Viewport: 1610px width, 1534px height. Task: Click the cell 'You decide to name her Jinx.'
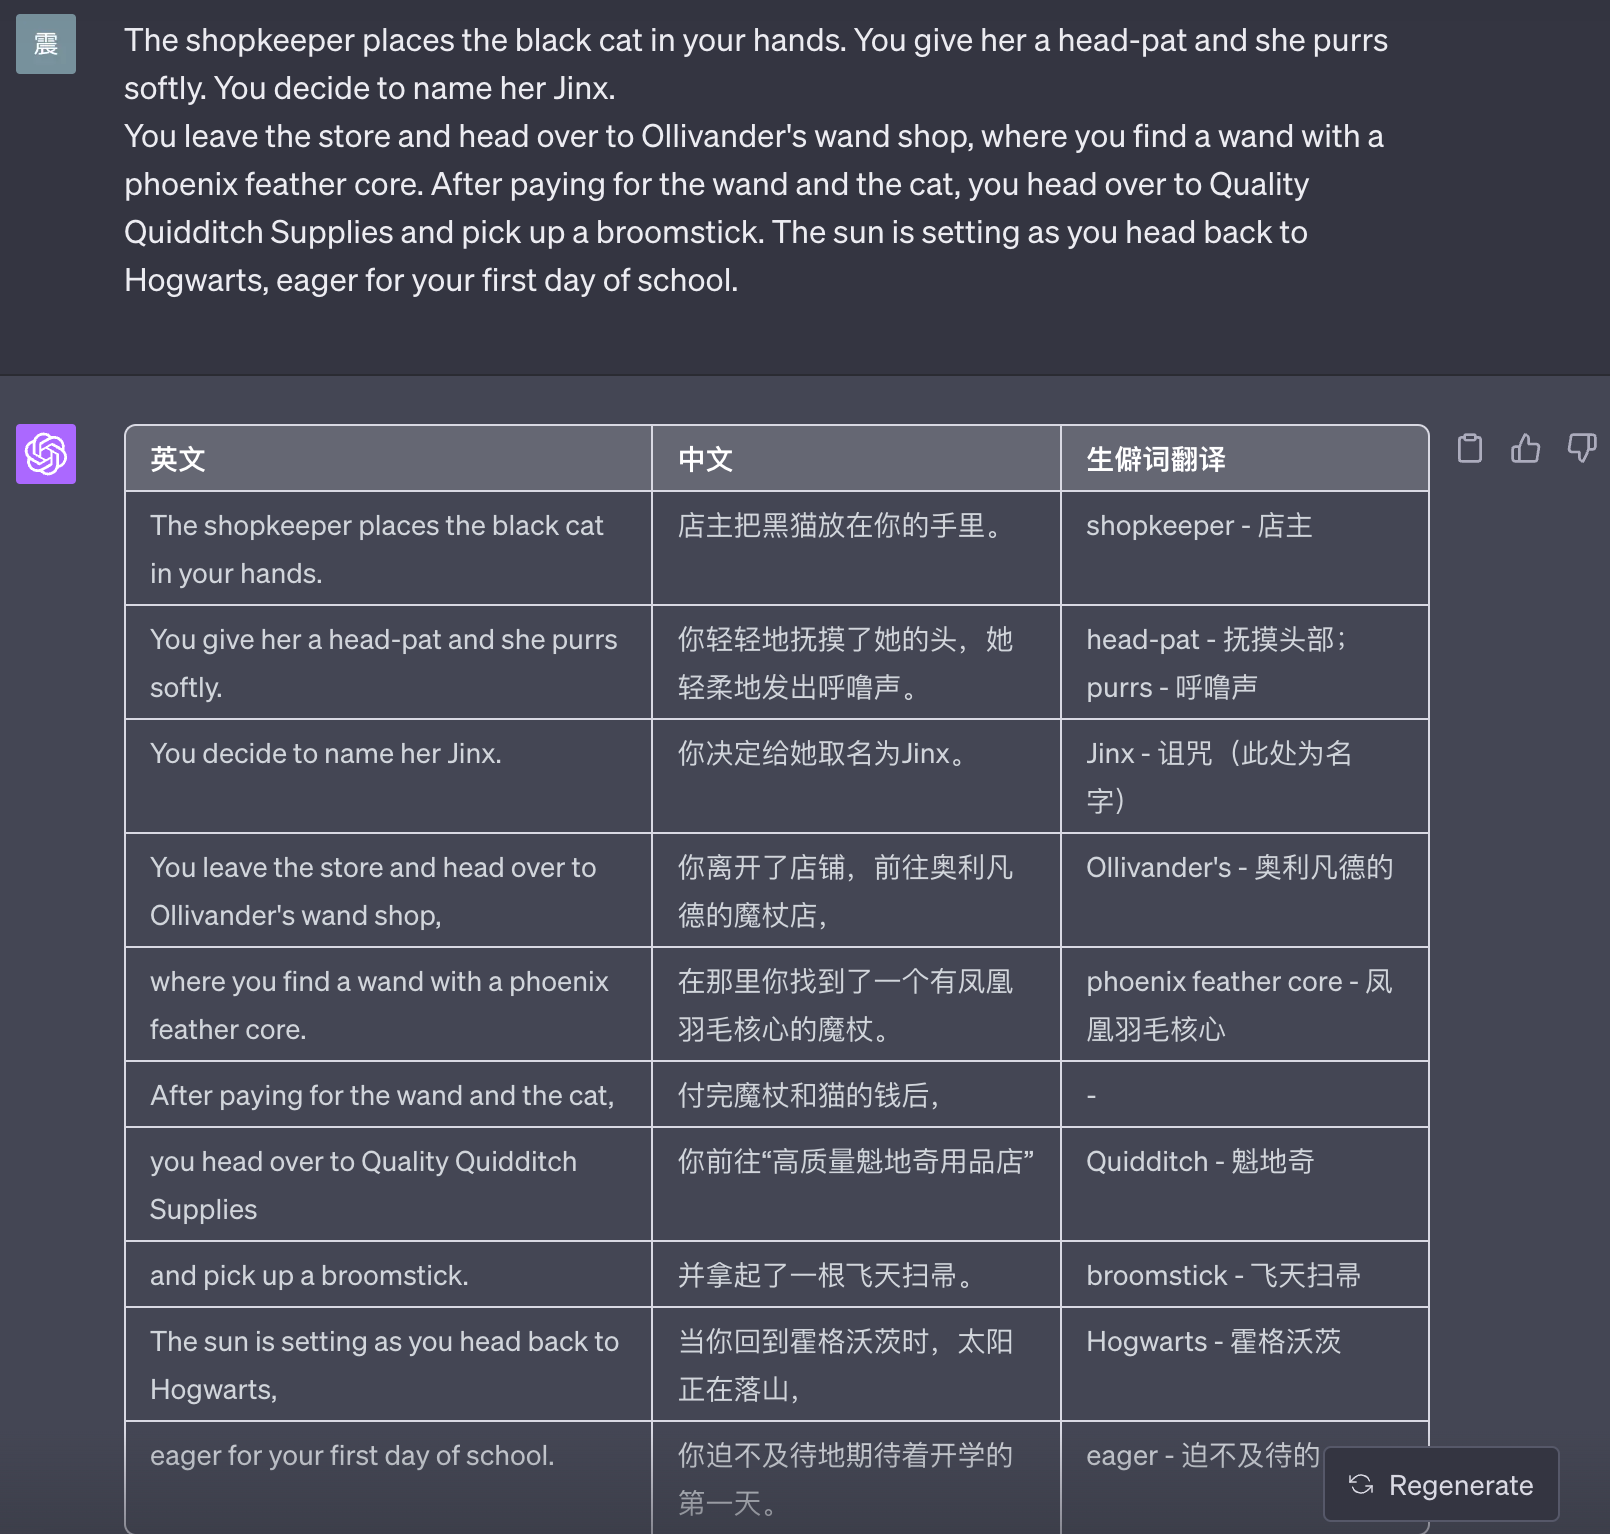(388, 776)
